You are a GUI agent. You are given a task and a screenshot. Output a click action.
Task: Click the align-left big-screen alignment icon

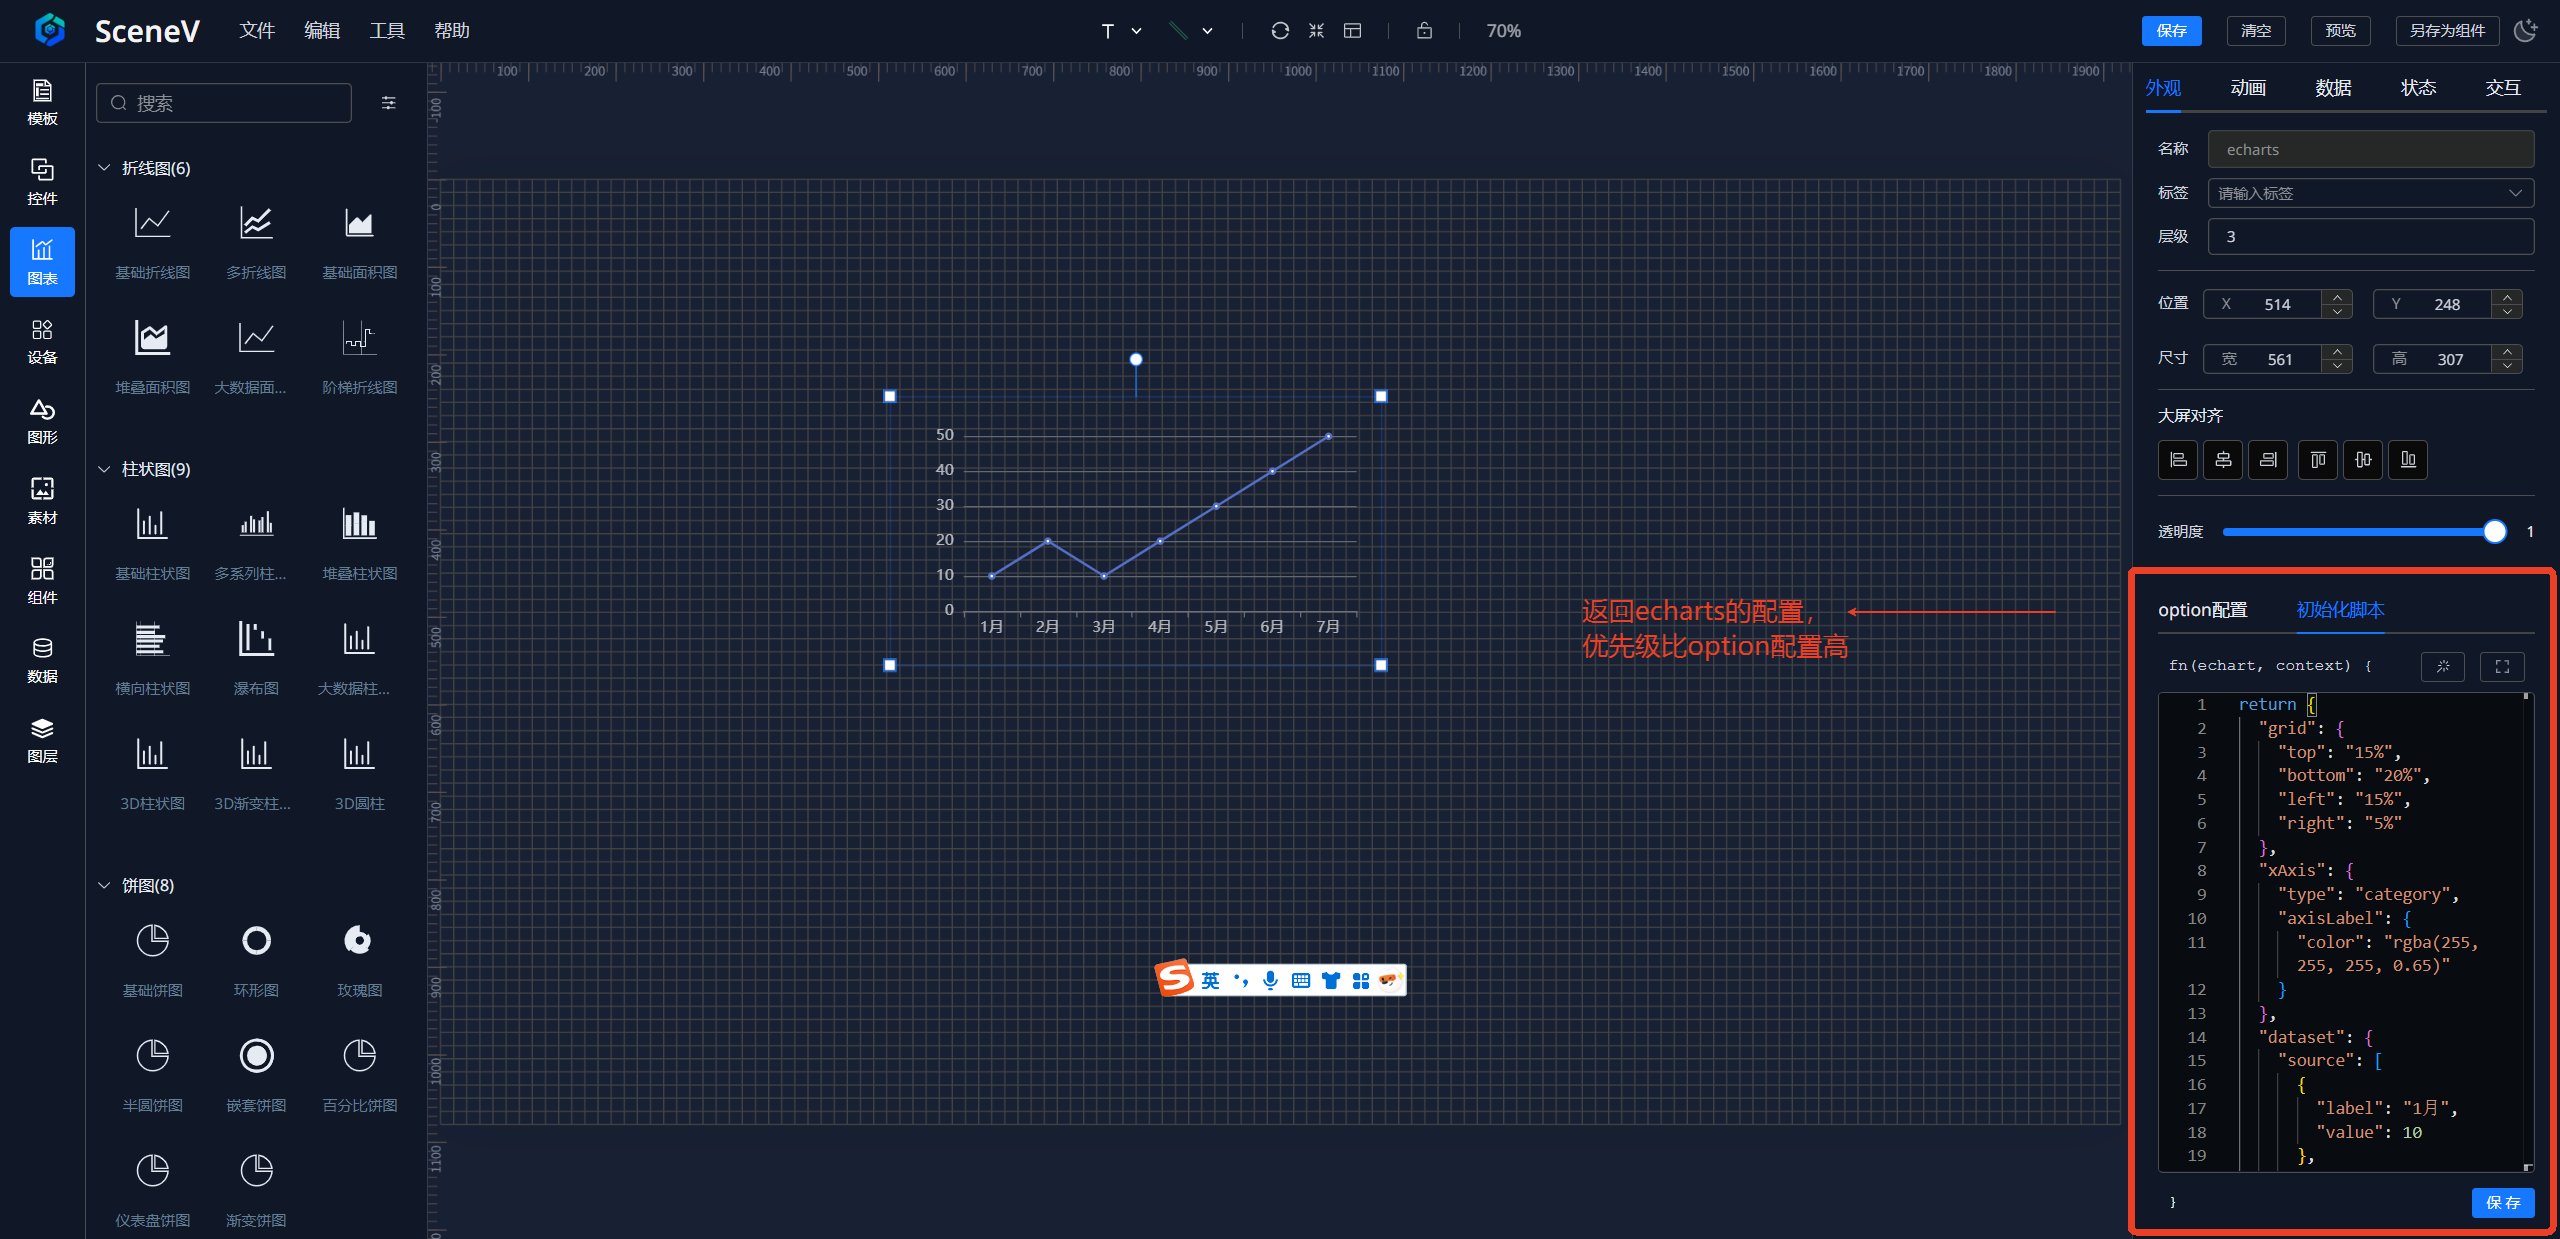pos(2177,460)
